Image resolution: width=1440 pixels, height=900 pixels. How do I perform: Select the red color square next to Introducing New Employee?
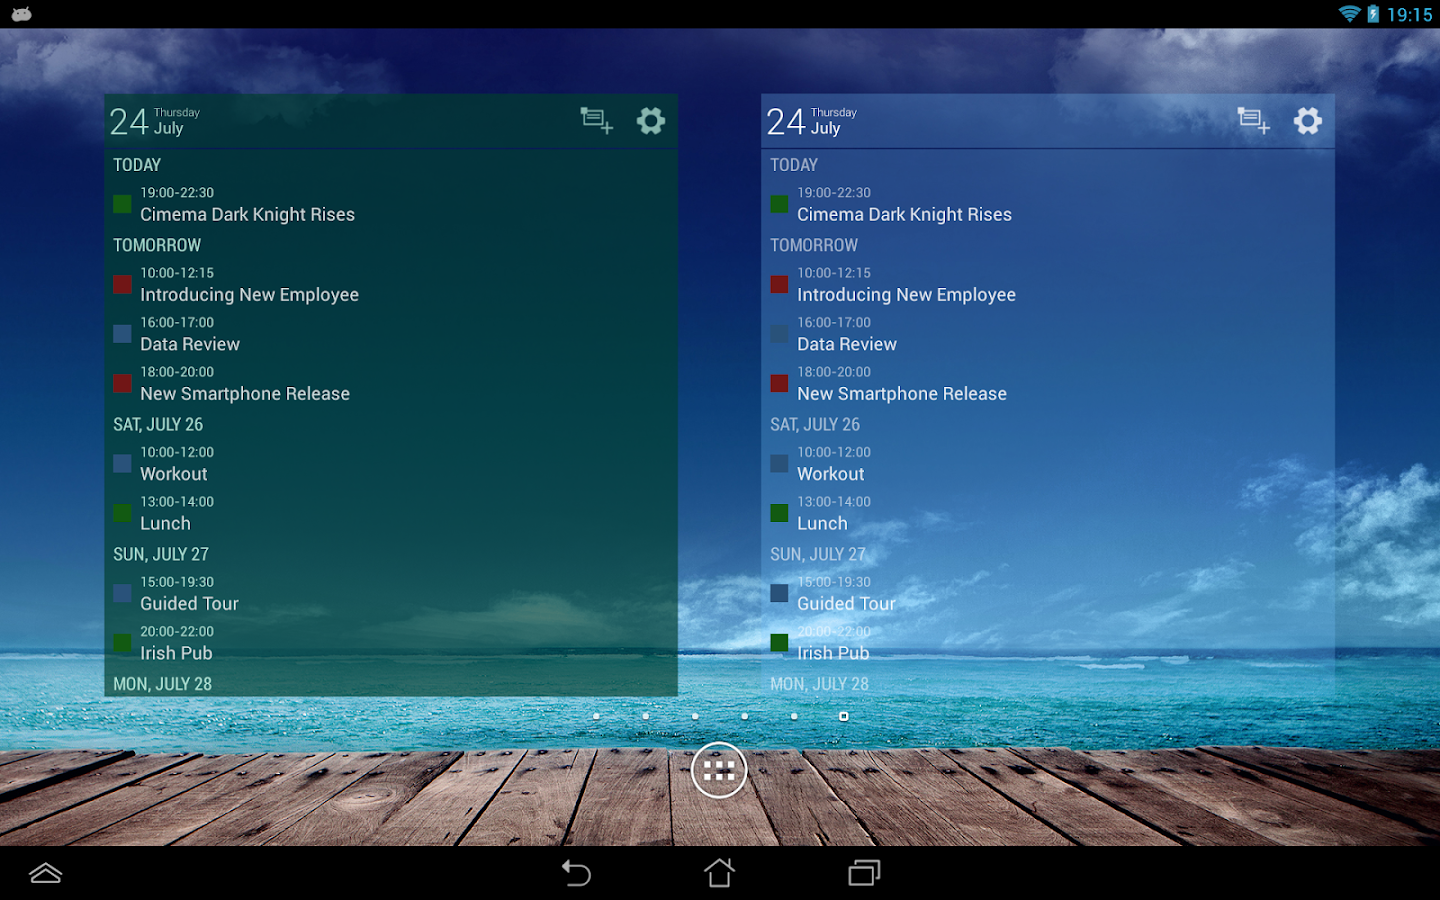(122, 284)
